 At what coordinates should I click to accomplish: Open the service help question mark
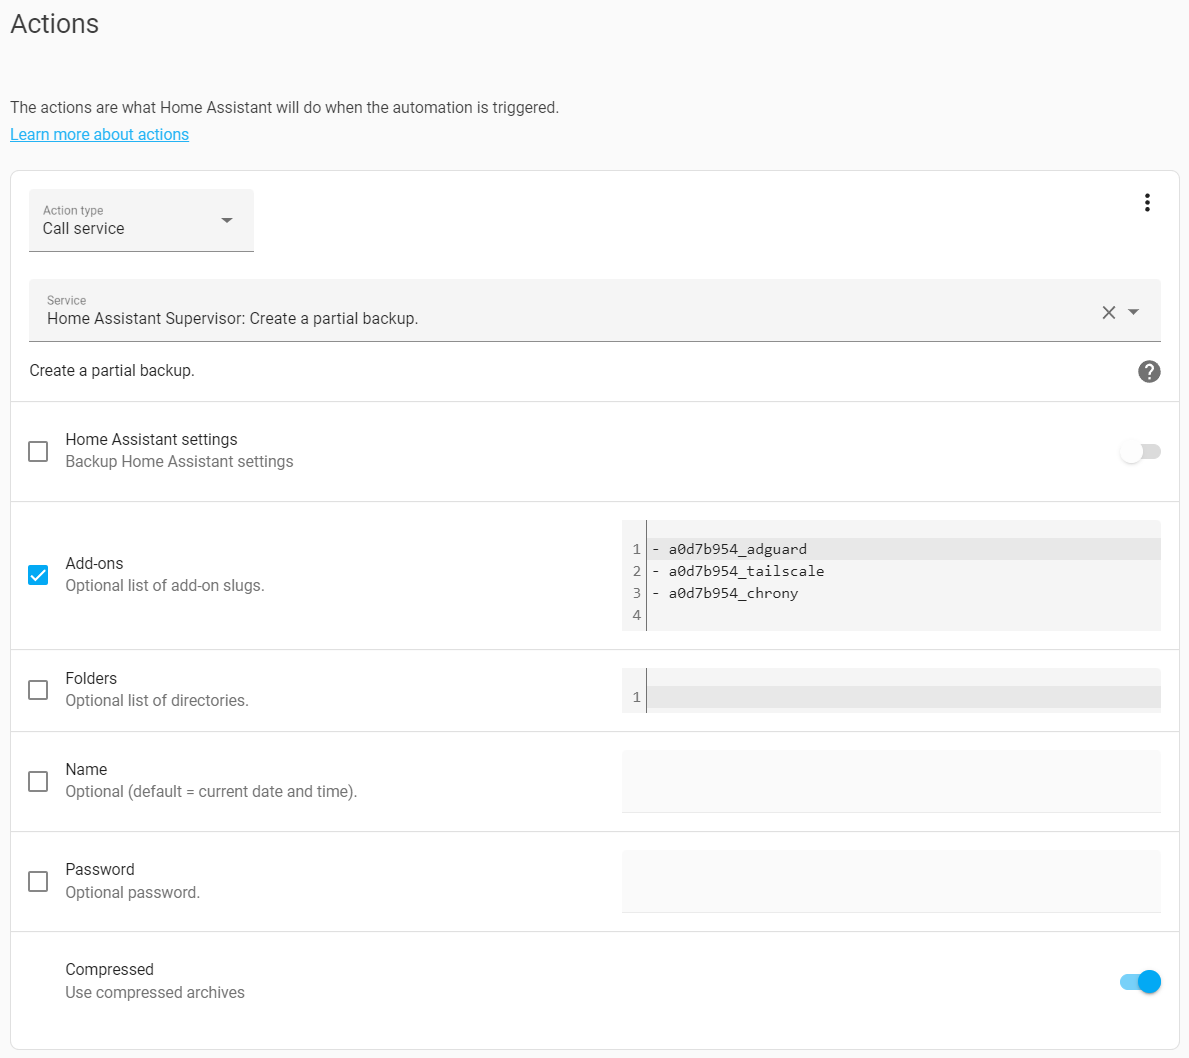tap(1149, 371)
